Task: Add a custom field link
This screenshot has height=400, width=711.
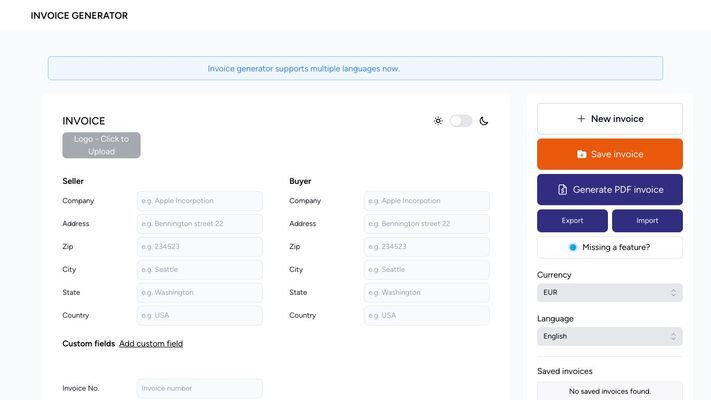Action: [151, 344]
